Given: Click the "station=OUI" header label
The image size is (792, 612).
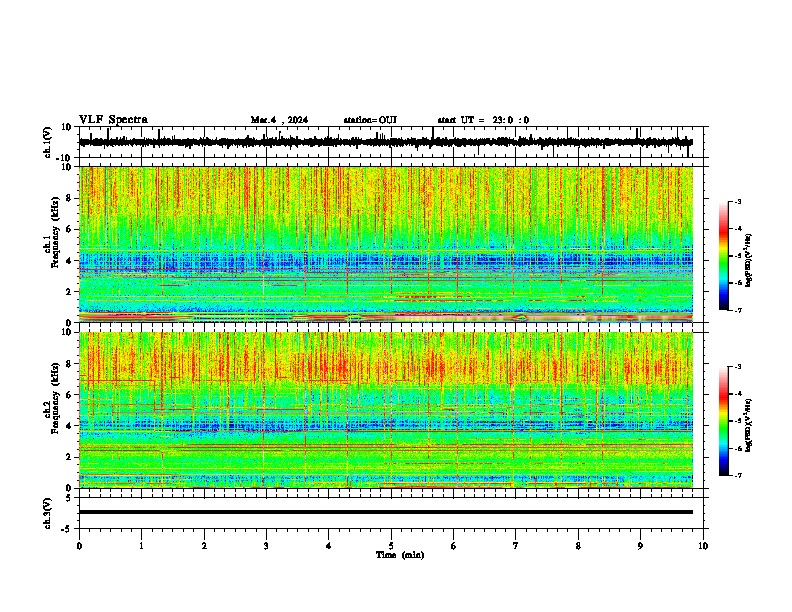Looking at the screenshot, I should pos(370,120).
